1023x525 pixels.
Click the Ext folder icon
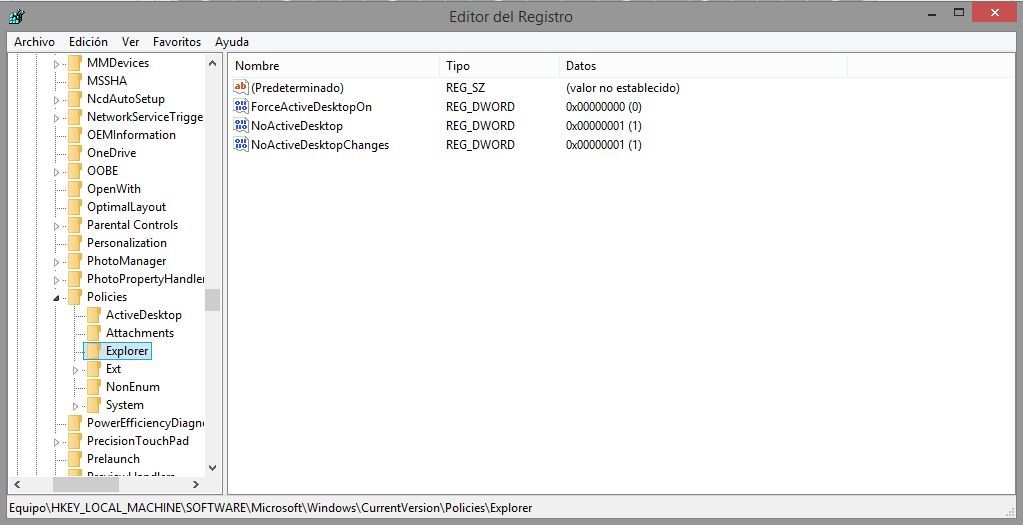[x=94, y=368]
